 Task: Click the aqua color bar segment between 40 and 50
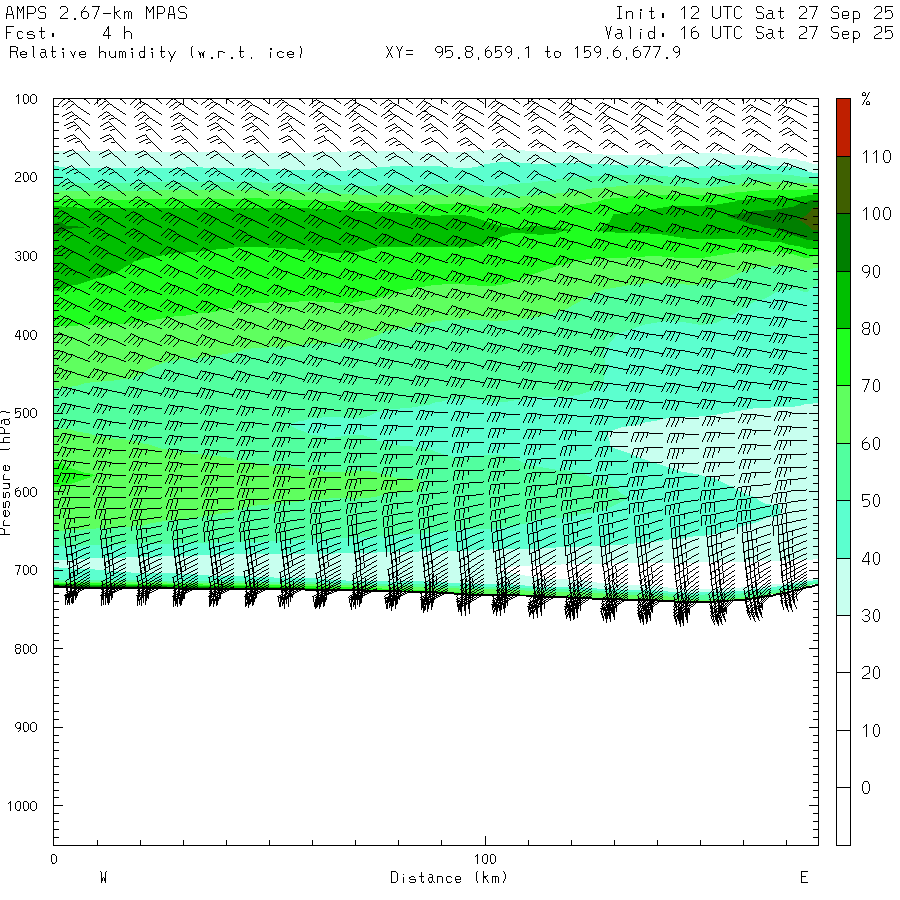click(843, 529)
